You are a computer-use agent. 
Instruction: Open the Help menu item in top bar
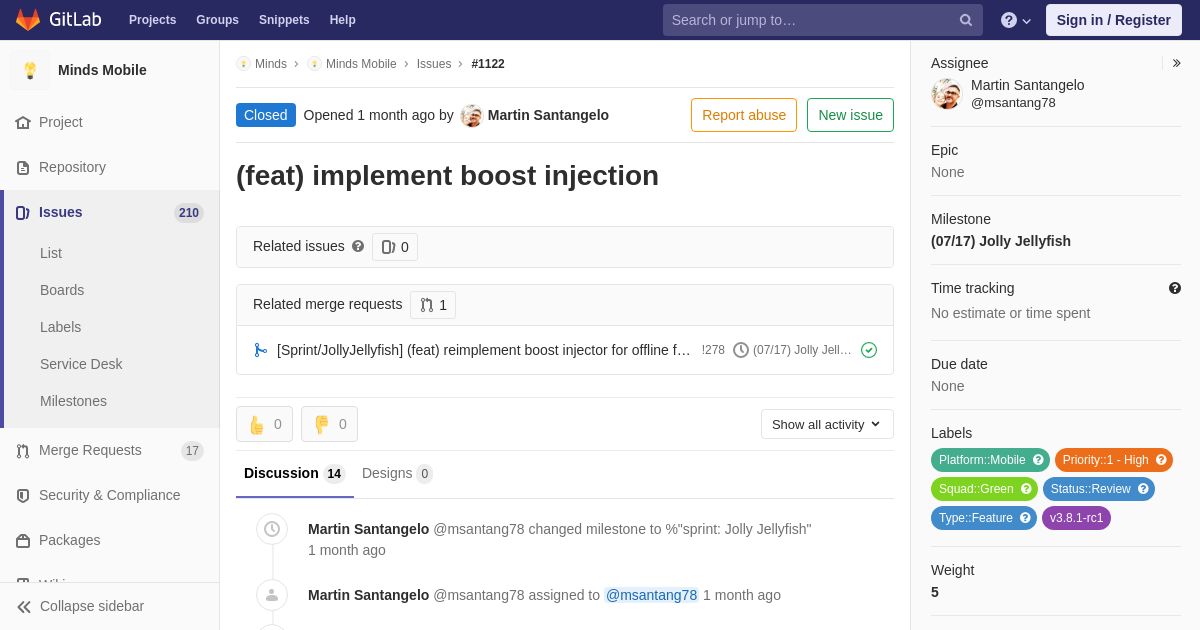point(343,20)
